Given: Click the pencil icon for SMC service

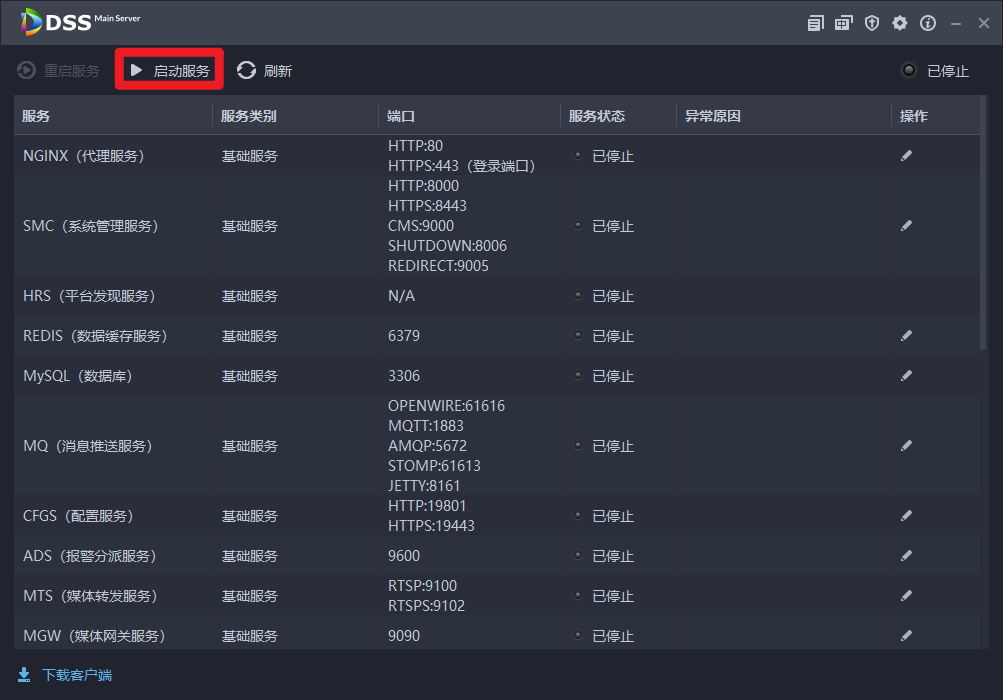Looking at the screenshot, I should click(906, 226).
